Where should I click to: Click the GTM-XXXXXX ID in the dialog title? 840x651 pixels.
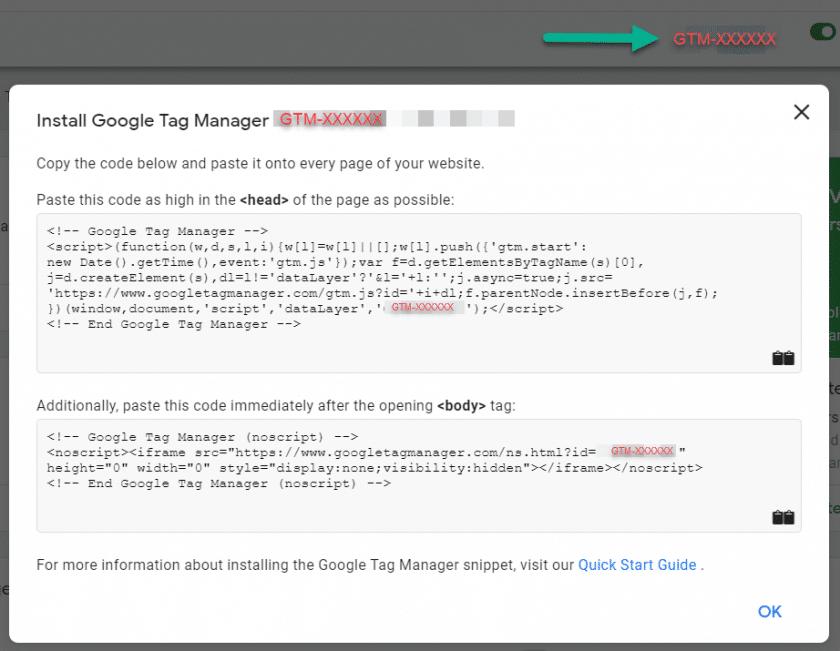tap(330, 119)
